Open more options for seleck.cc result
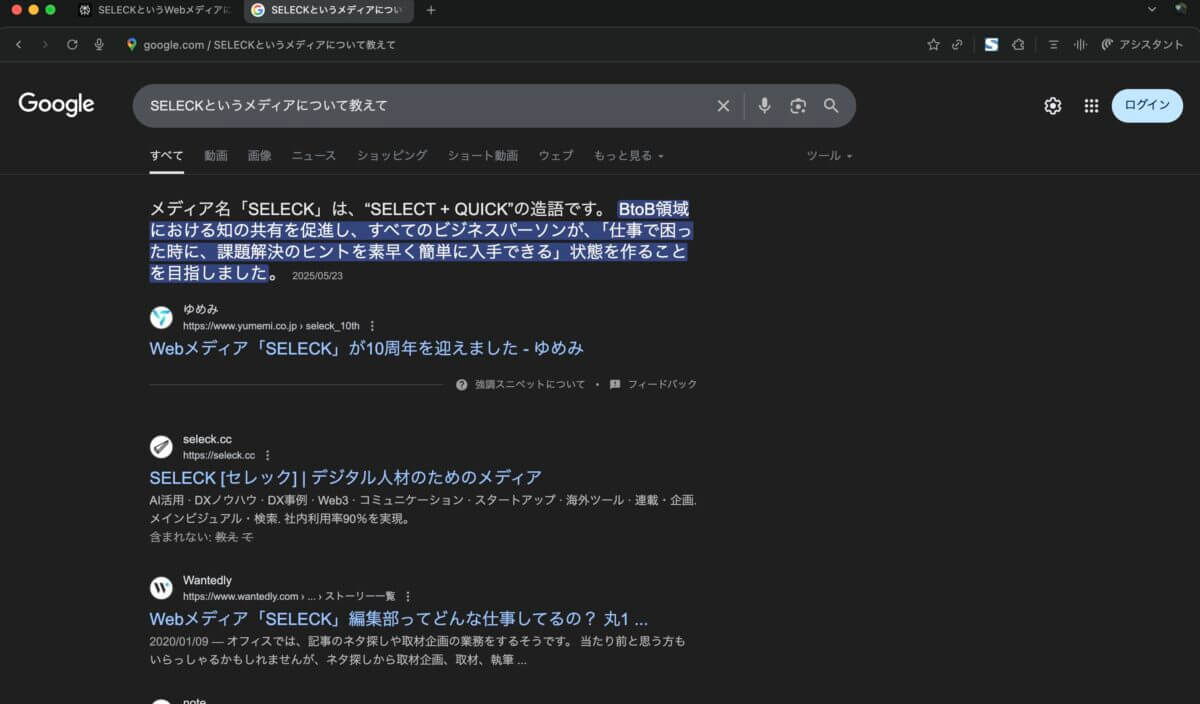This screenshot has height=704, width=1200. (267, 455)
